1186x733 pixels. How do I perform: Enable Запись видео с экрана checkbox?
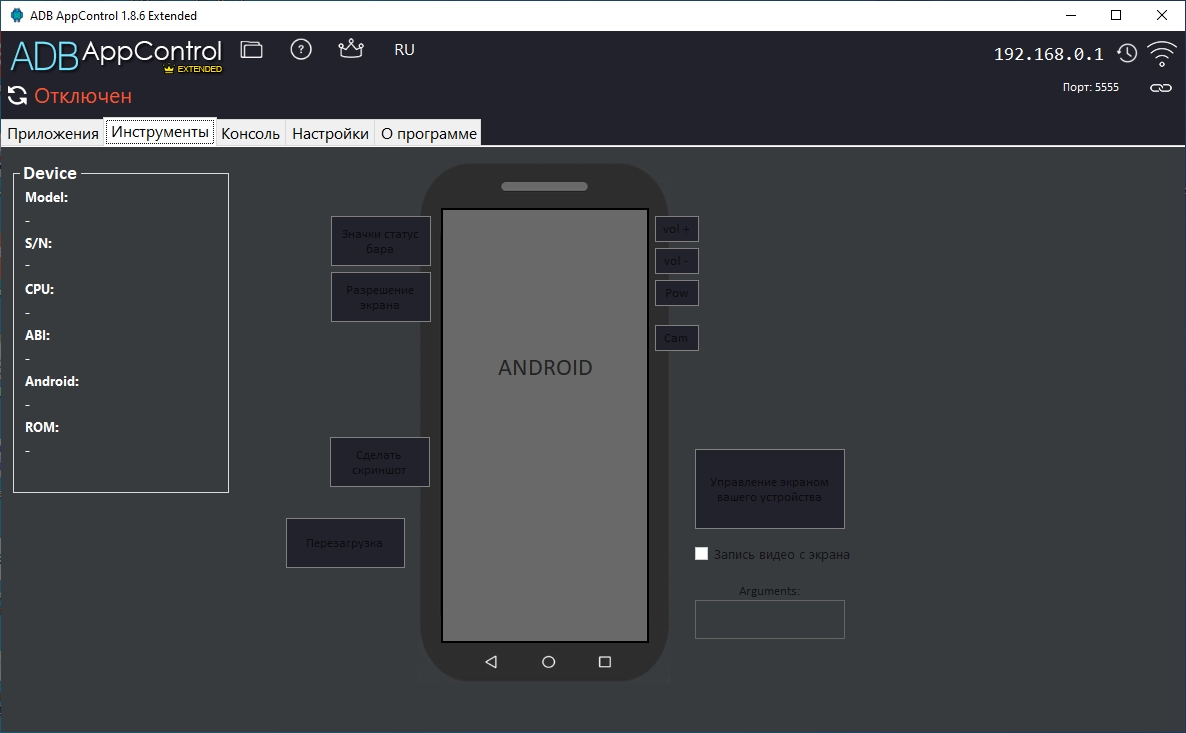(702, 554)
